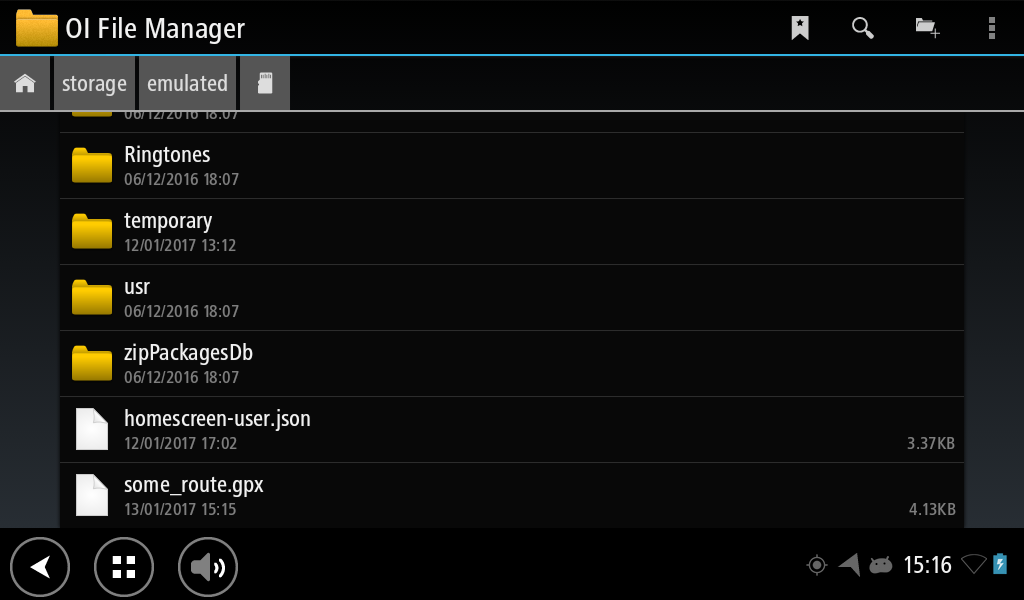Create a new folder with folder-plus icon

tap(927, 28)
